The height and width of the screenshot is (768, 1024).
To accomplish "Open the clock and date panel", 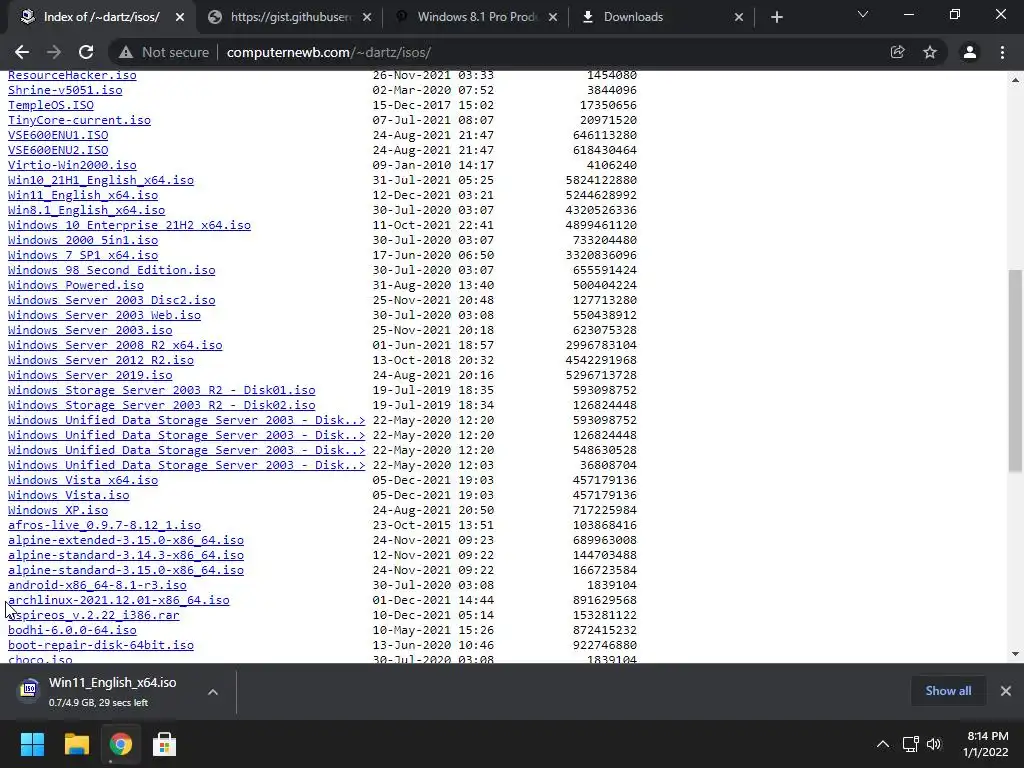I will click(x=986, y=744).
